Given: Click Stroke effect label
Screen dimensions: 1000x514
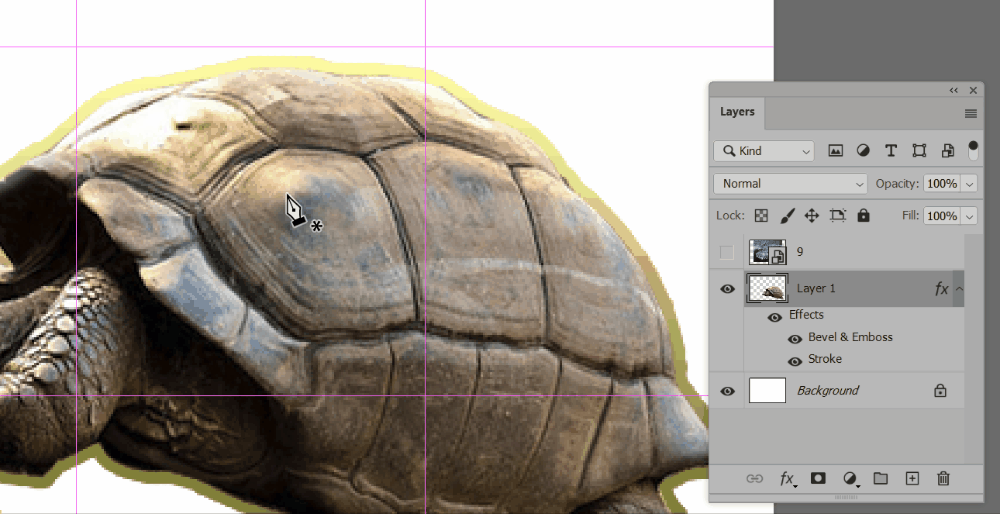Looking at the screenshot, I should [825, 359].
